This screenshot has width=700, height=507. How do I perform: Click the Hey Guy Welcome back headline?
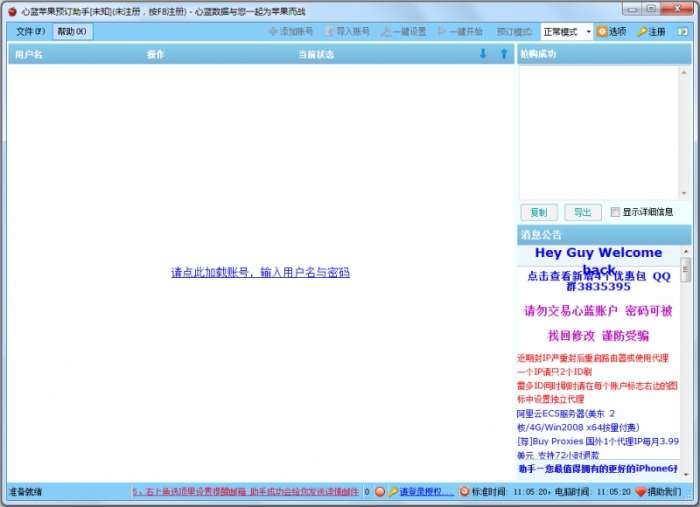[599, 261]
